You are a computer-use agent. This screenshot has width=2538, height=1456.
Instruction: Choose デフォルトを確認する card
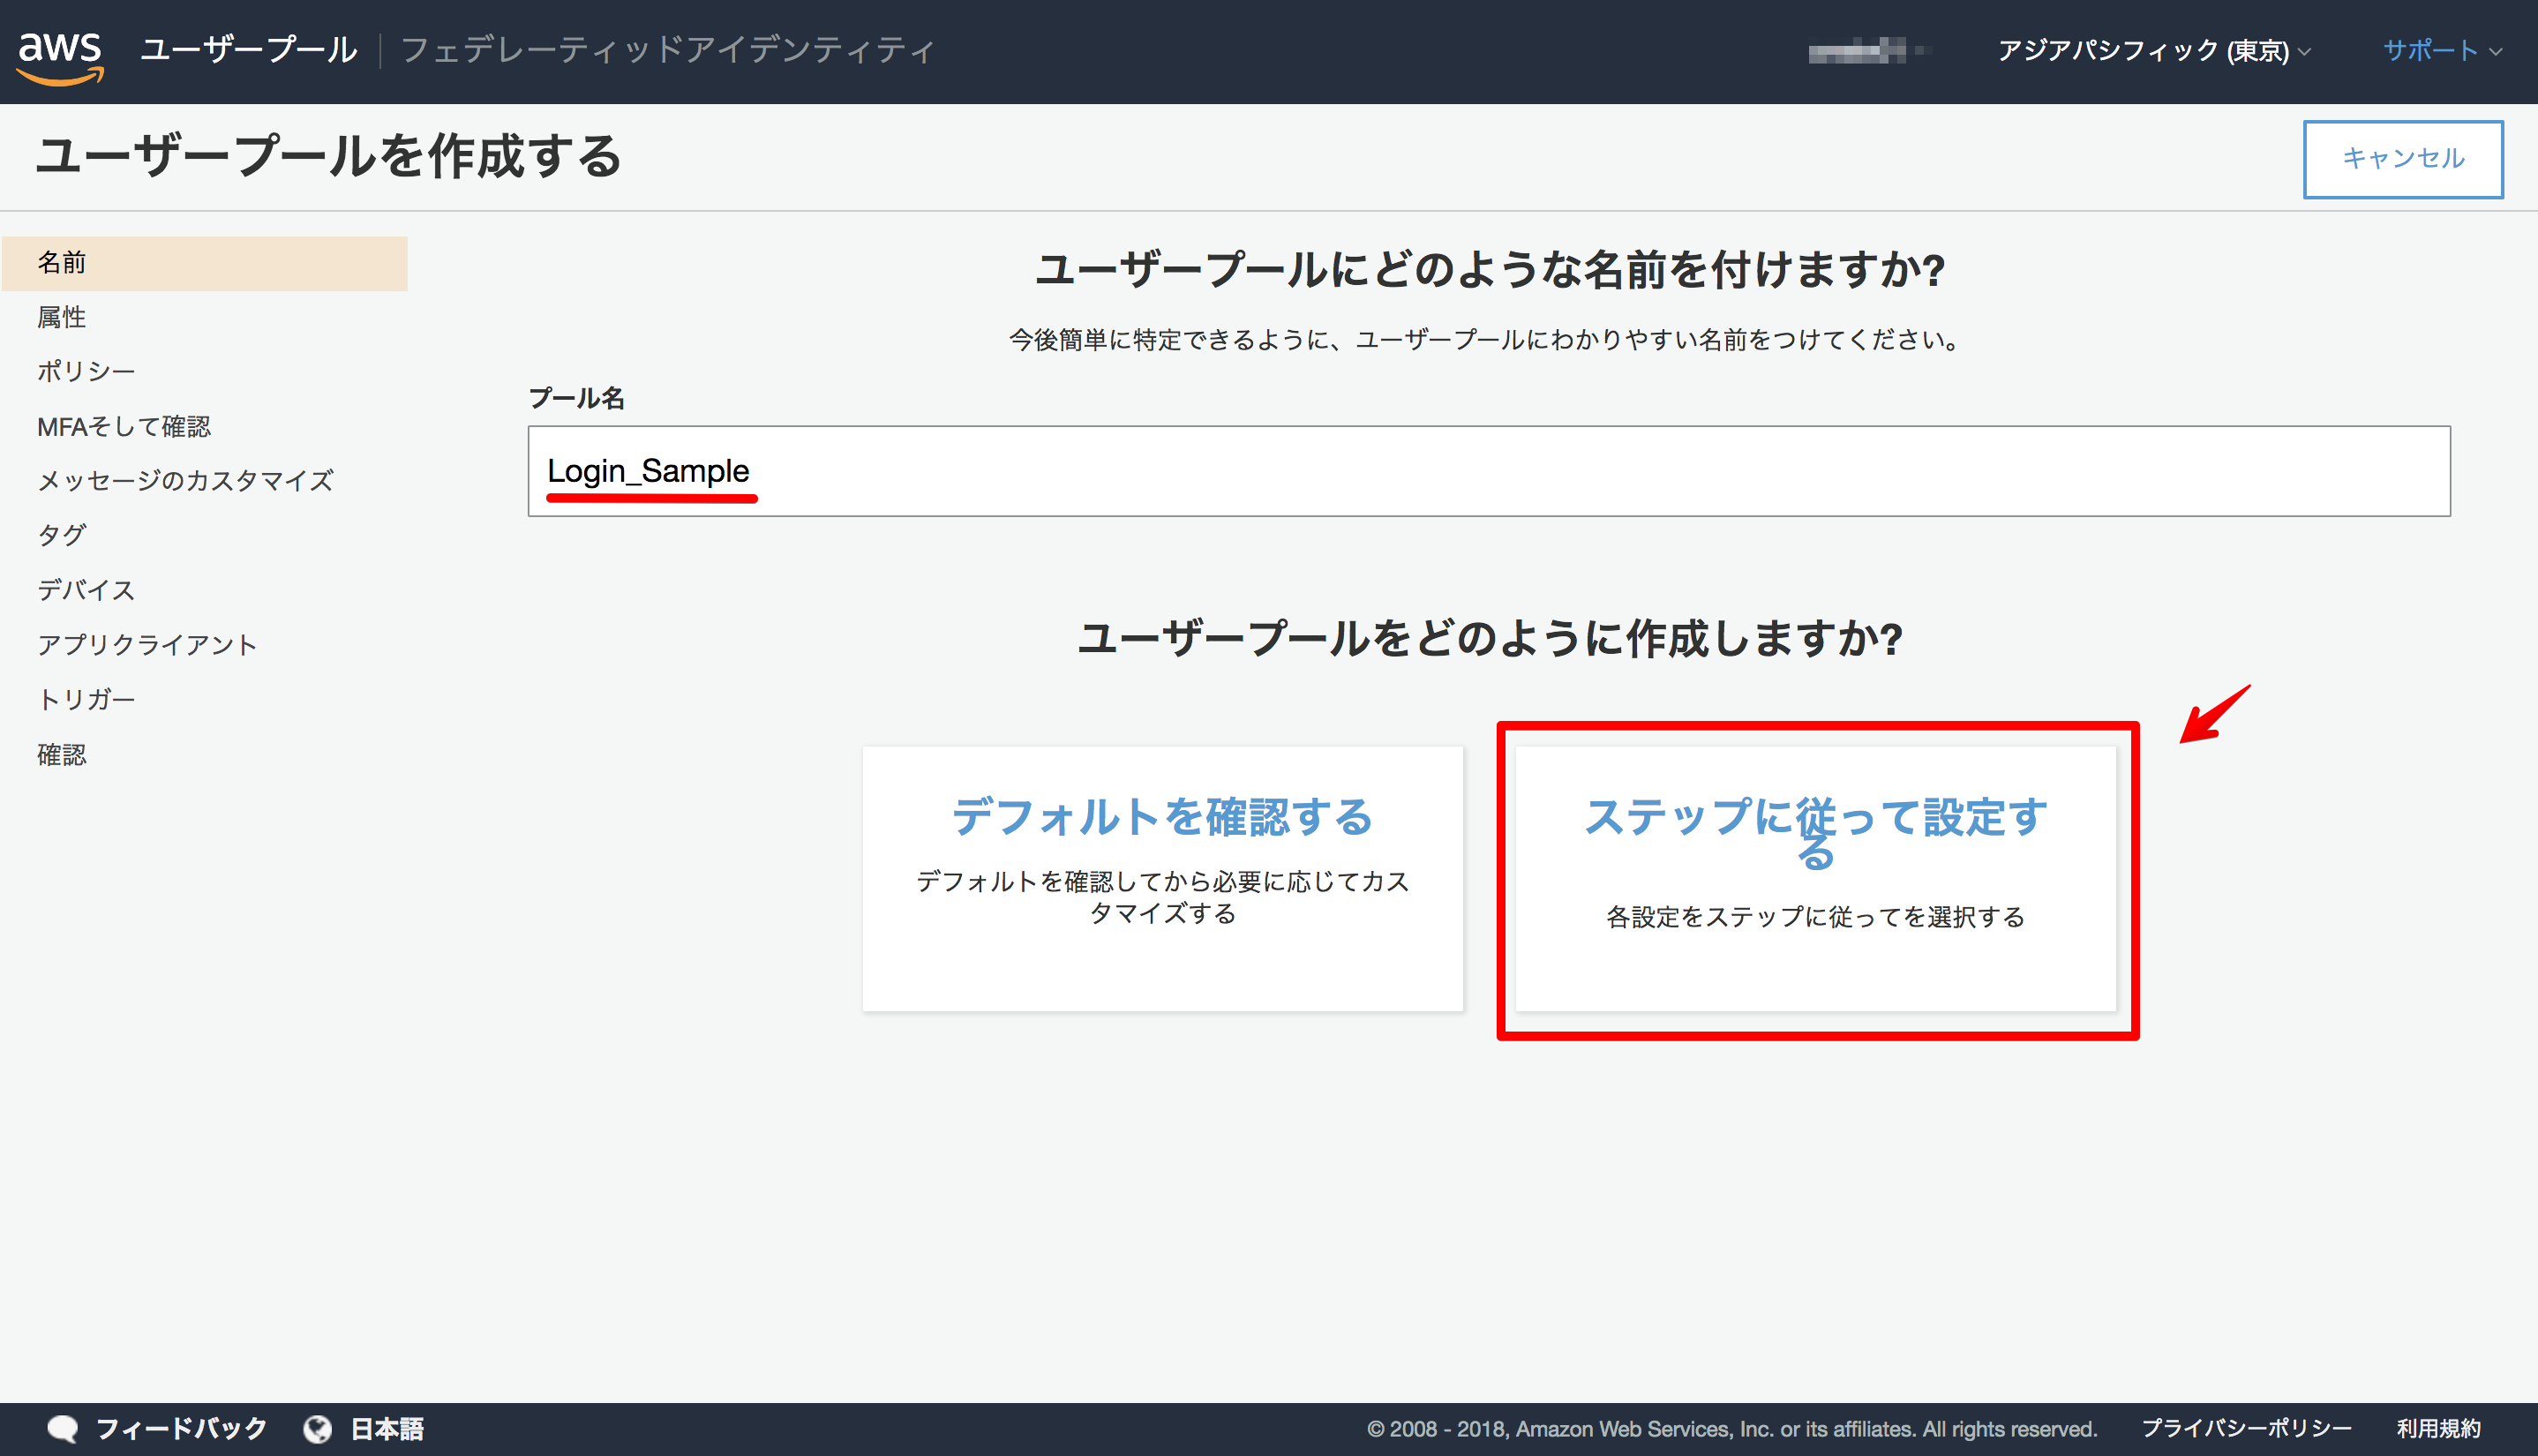(1162, 878)
